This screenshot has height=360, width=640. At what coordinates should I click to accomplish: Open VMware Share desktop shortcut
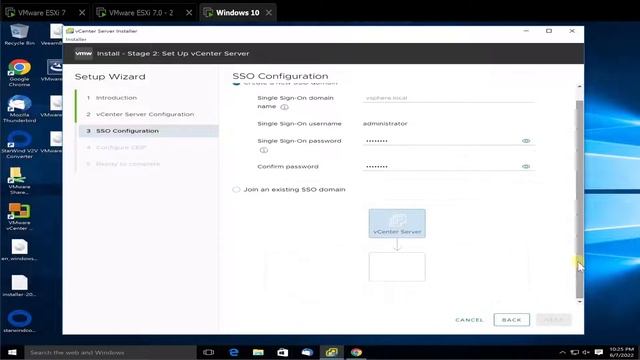click(19, 180)
